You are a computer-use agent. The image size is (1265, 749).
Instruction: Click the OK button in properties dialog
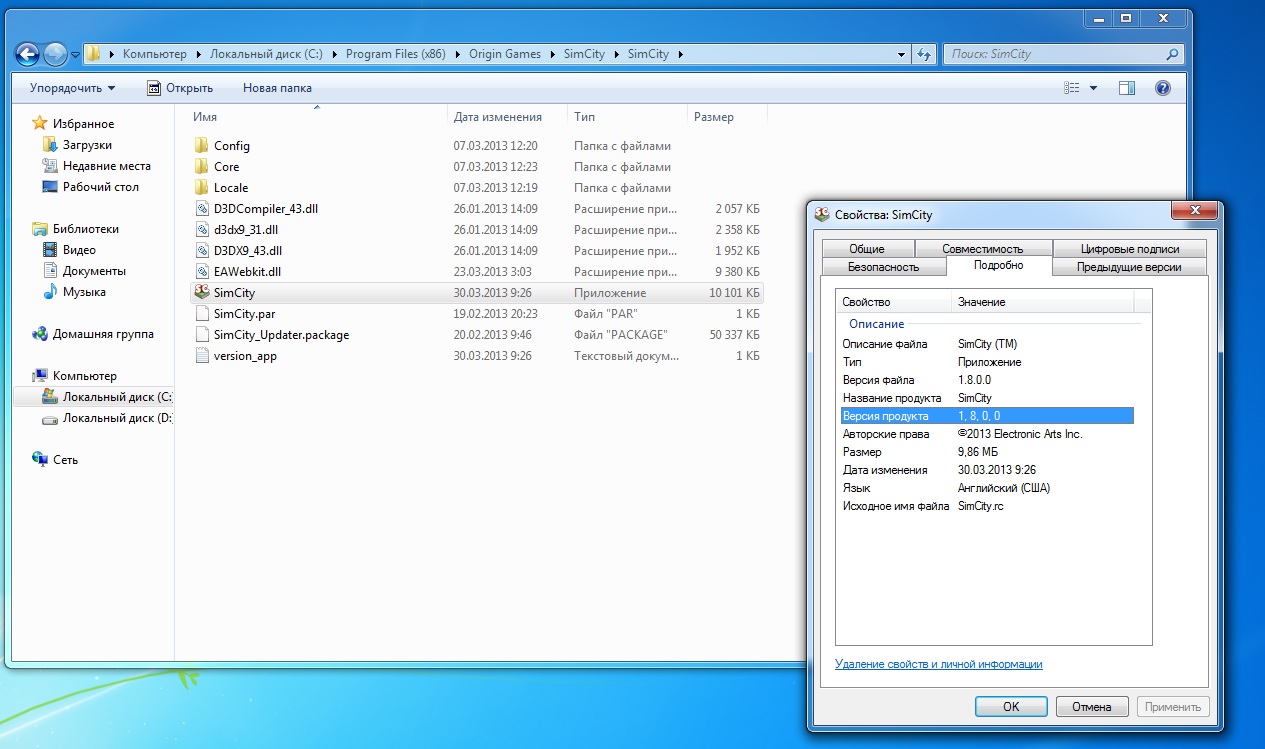pos(1011,706)
